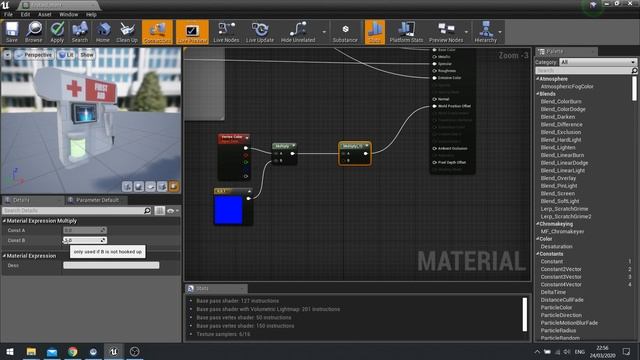Open the Asset menu
The image size is (640, 360).
pos(45,14)
